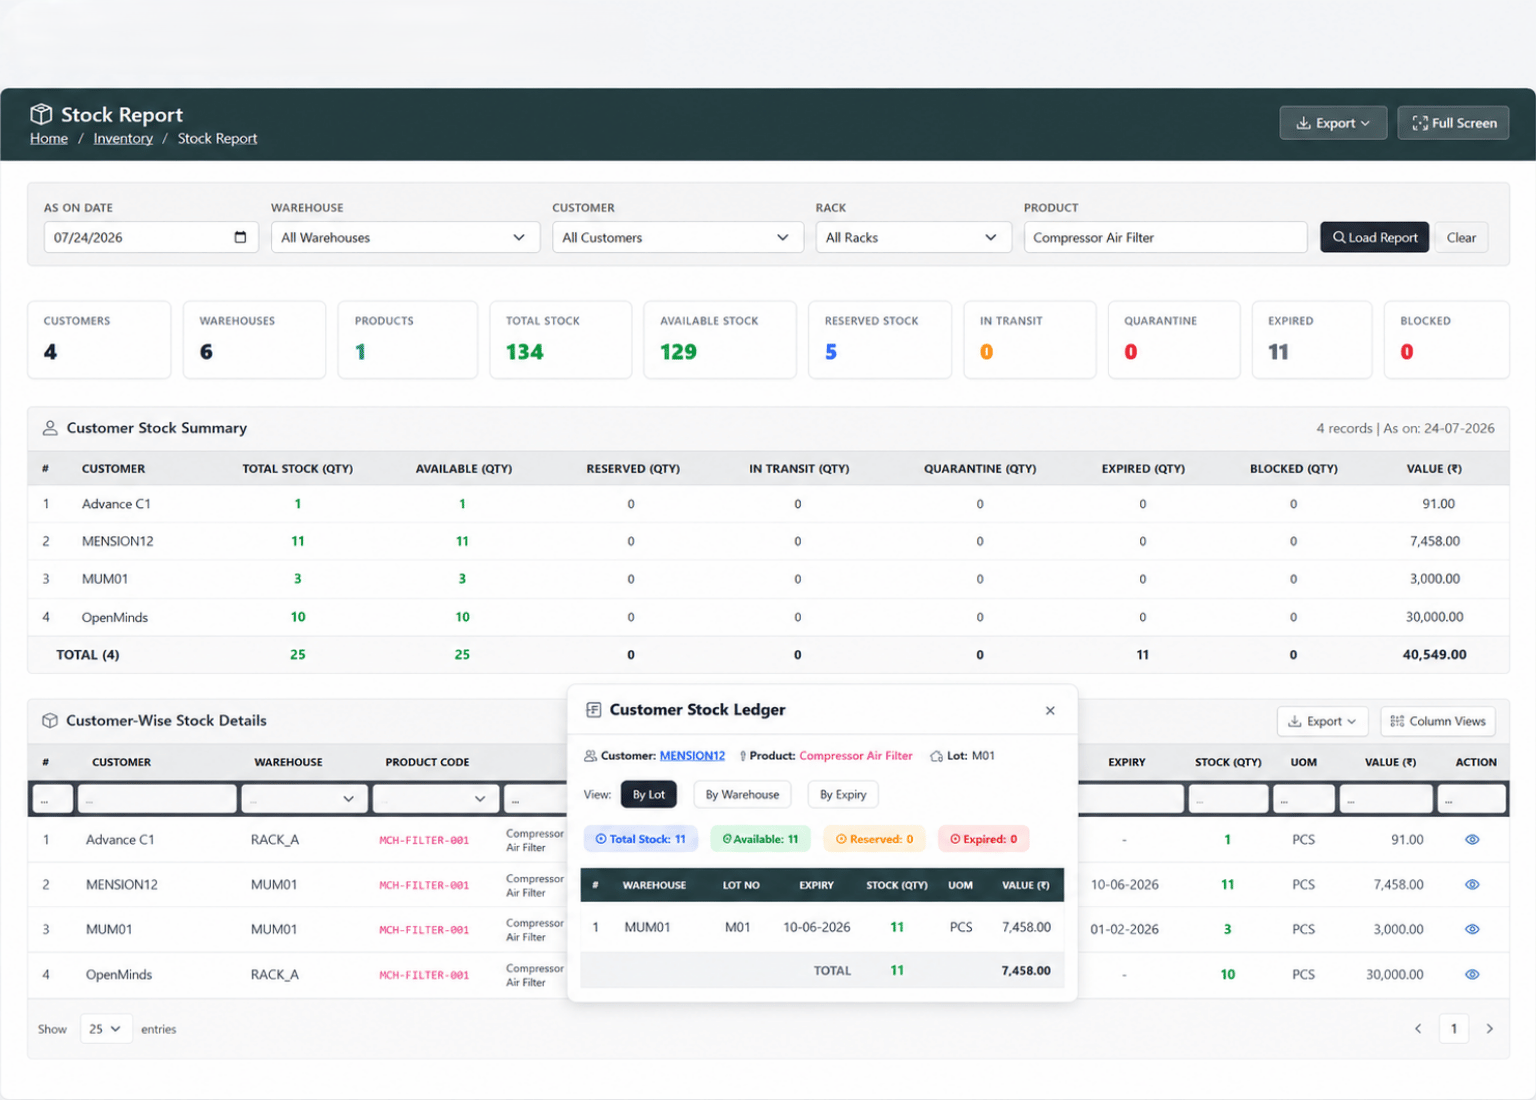Enter Full Screen mode
Image resolution: width=1536 pixels, height=1100 pixels.
[1453, 123]
